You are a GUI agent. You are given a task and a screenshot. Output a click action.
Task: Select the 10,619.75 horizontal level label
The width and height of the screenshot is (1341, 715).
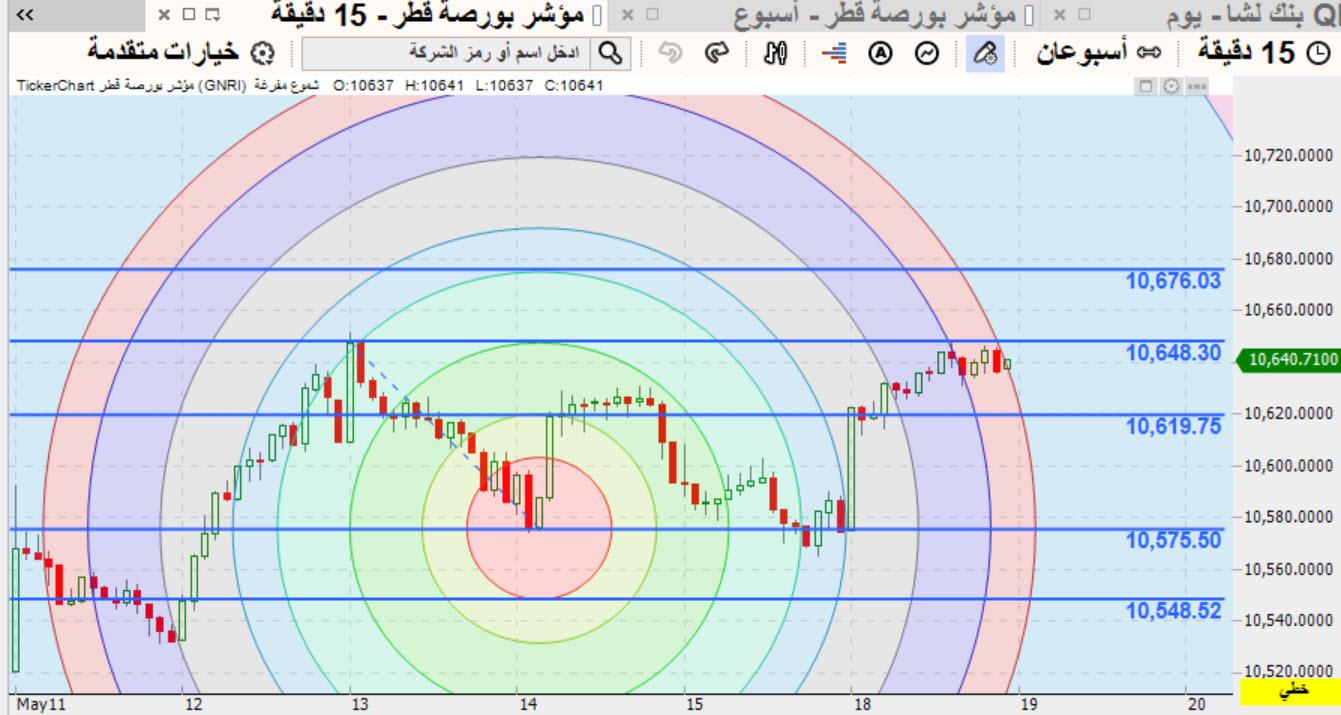click(1173, 427)
